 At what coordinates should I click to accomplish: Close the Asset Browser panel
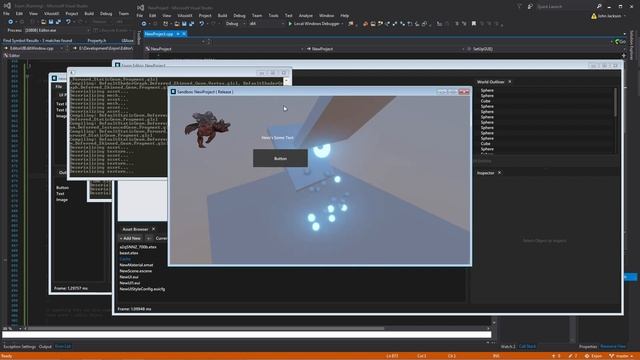click(x=153, y=229)
